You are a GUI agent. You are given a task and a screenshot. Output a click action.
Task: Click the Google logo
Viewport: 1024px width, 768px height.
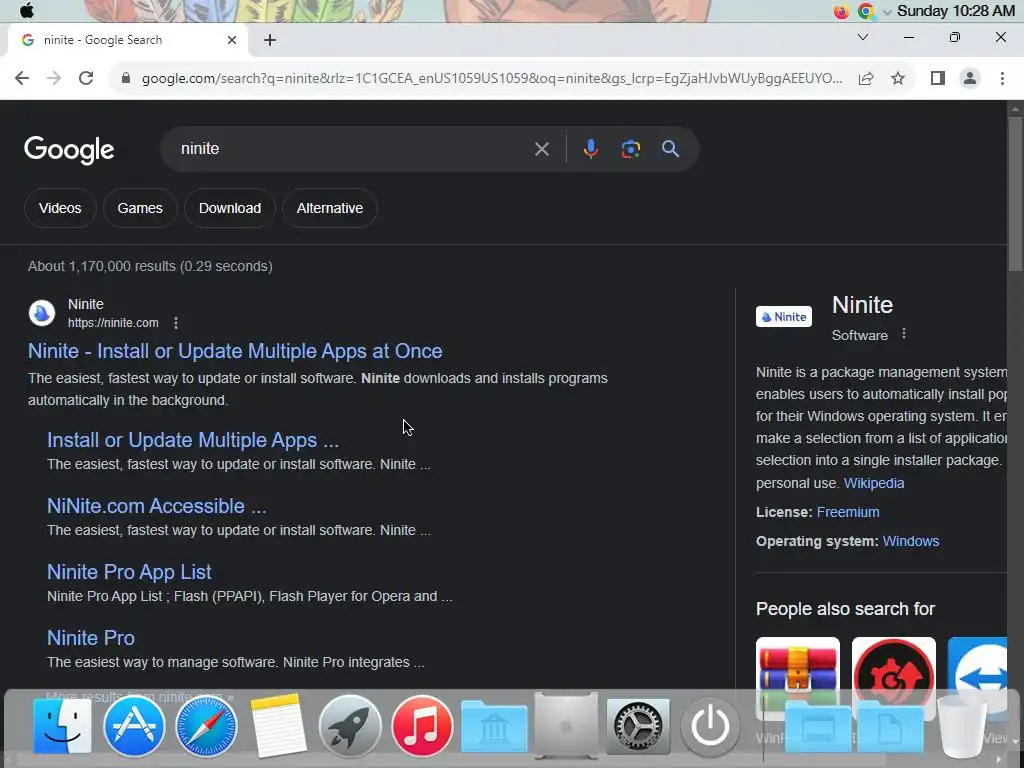click(69, 150)
